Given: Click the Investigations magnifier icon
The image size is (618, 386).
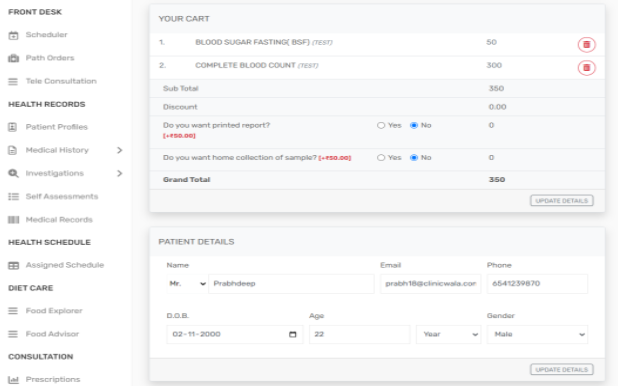Looking at the screenshot, I should [13, 173].
